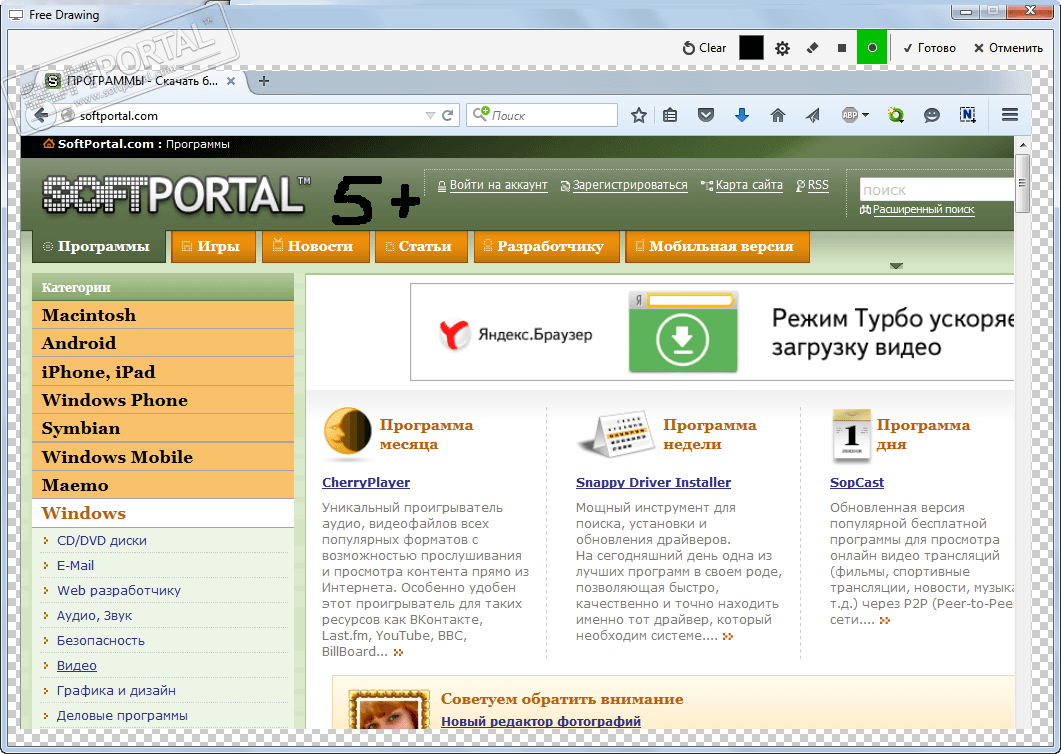The image size is (1061, 754).
Task: Click the green search extension icon
Action: point(896,116)
